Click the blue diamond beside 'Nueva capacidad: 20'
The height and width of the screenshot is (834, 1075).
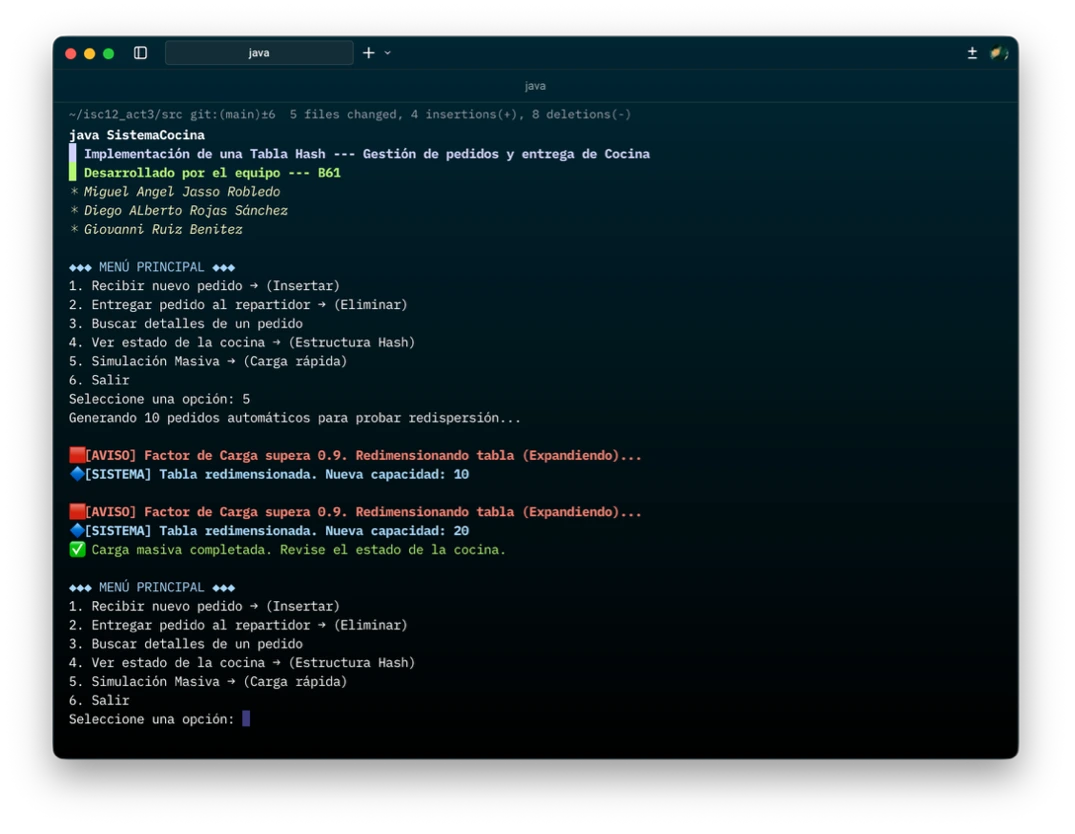(77, 531)
